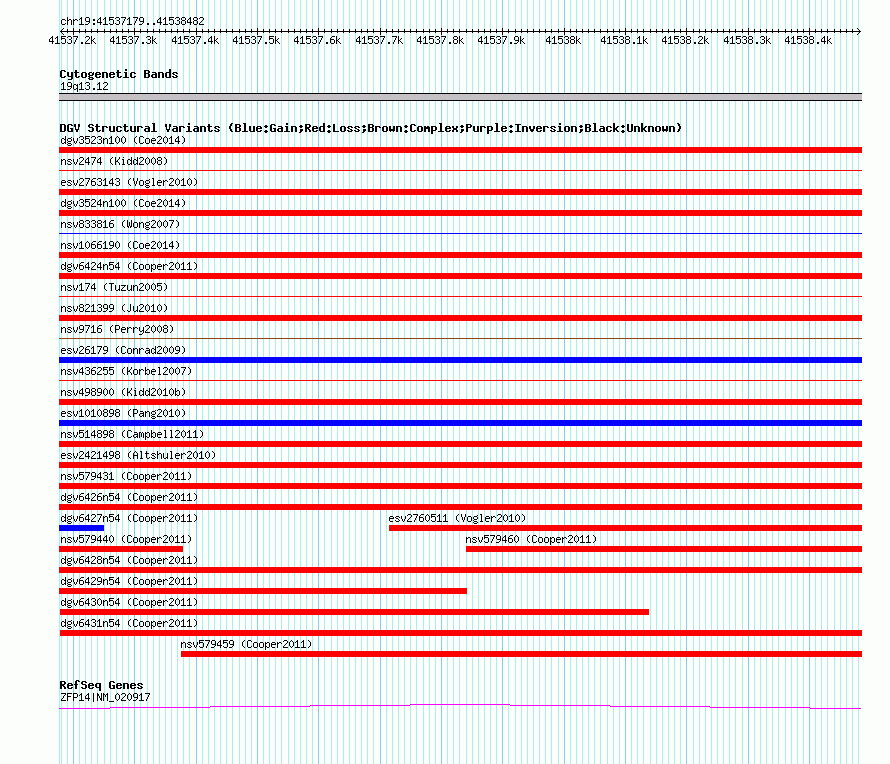Click the short red nsv579440 loss bar
This screenshot has width=890, height=764.
(x=121, y=549)
